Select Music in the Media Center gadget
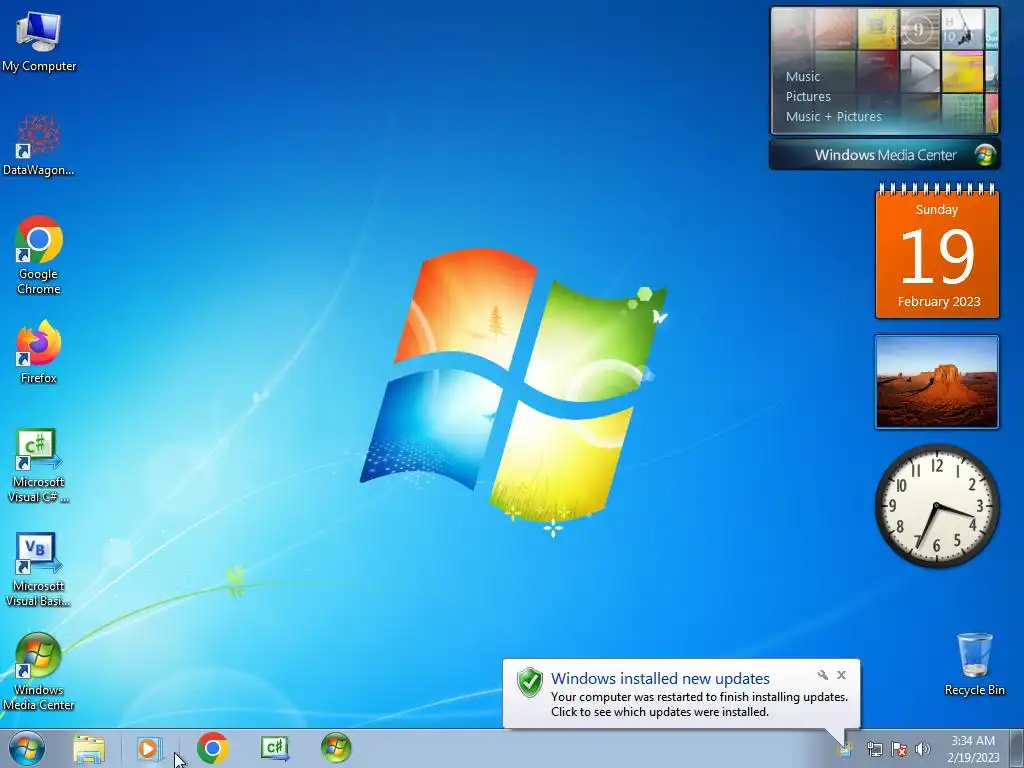The height and width of the screenshot is (768, 1024). (x=803, y=76)
